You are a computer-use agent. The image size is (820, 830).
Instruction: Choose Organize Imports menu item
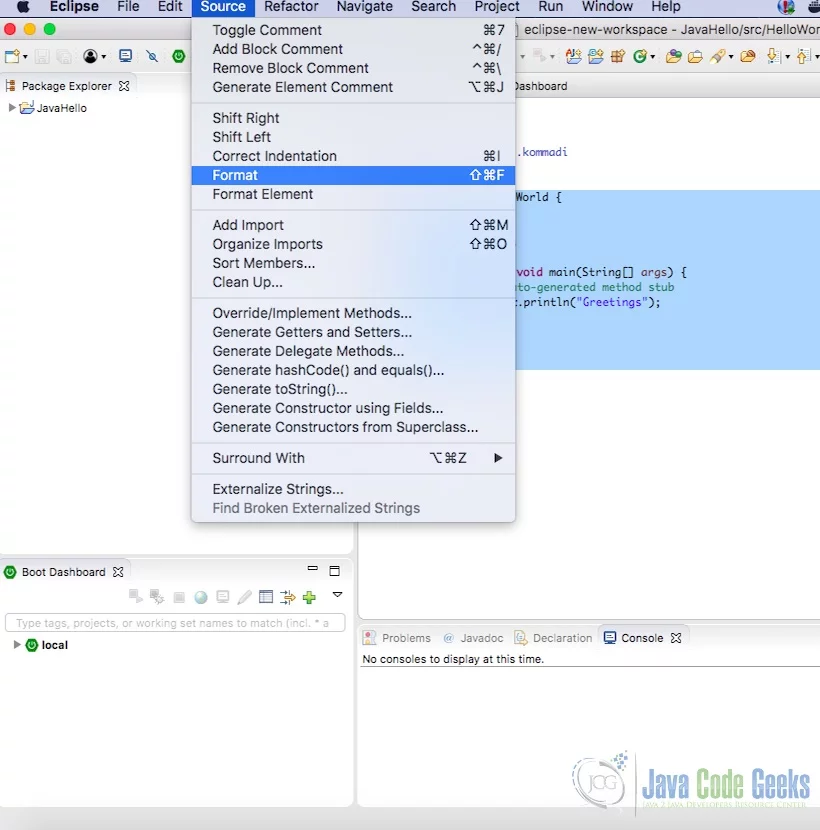(x=353, y=244)
